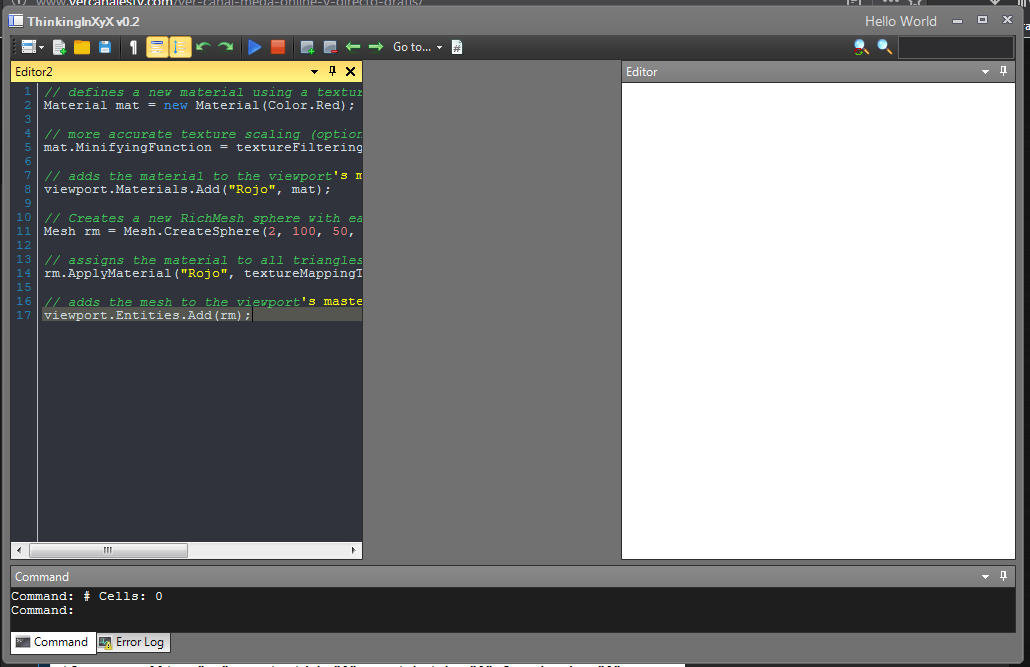Open the Command panel dropdown arrow
Screen dimensions: 1030x667
[985, 576]
